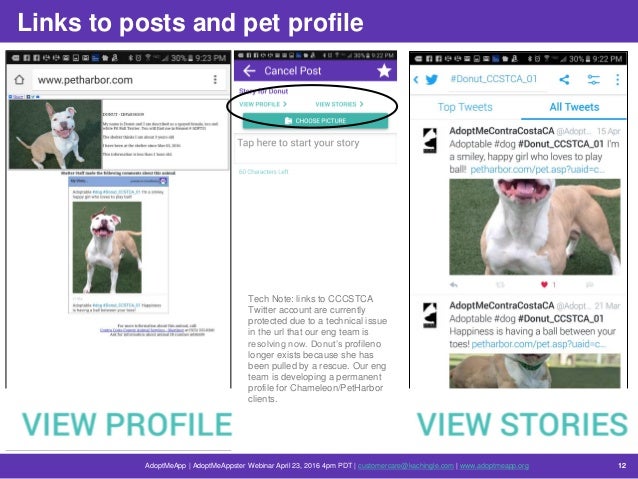638x479 pixels.
Task: Open the filter sliders icon in Twitter header
Action: [x=593, y=79]
